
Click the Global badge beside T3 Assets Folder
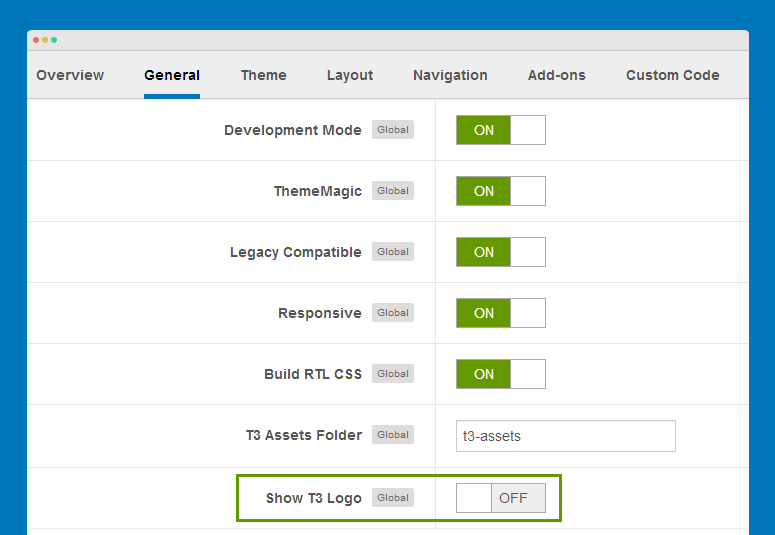pyautogui.click(x=393, y=435)
